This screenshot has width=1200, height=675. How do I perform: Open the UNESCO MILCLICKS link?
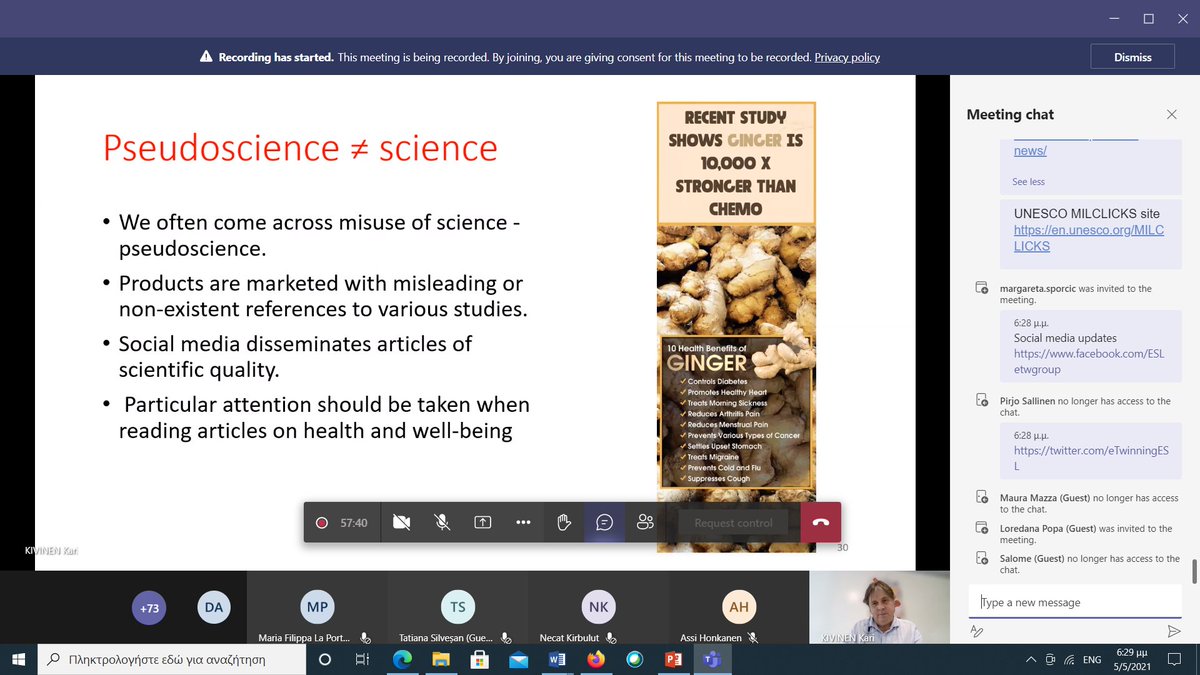(1088, 237)
